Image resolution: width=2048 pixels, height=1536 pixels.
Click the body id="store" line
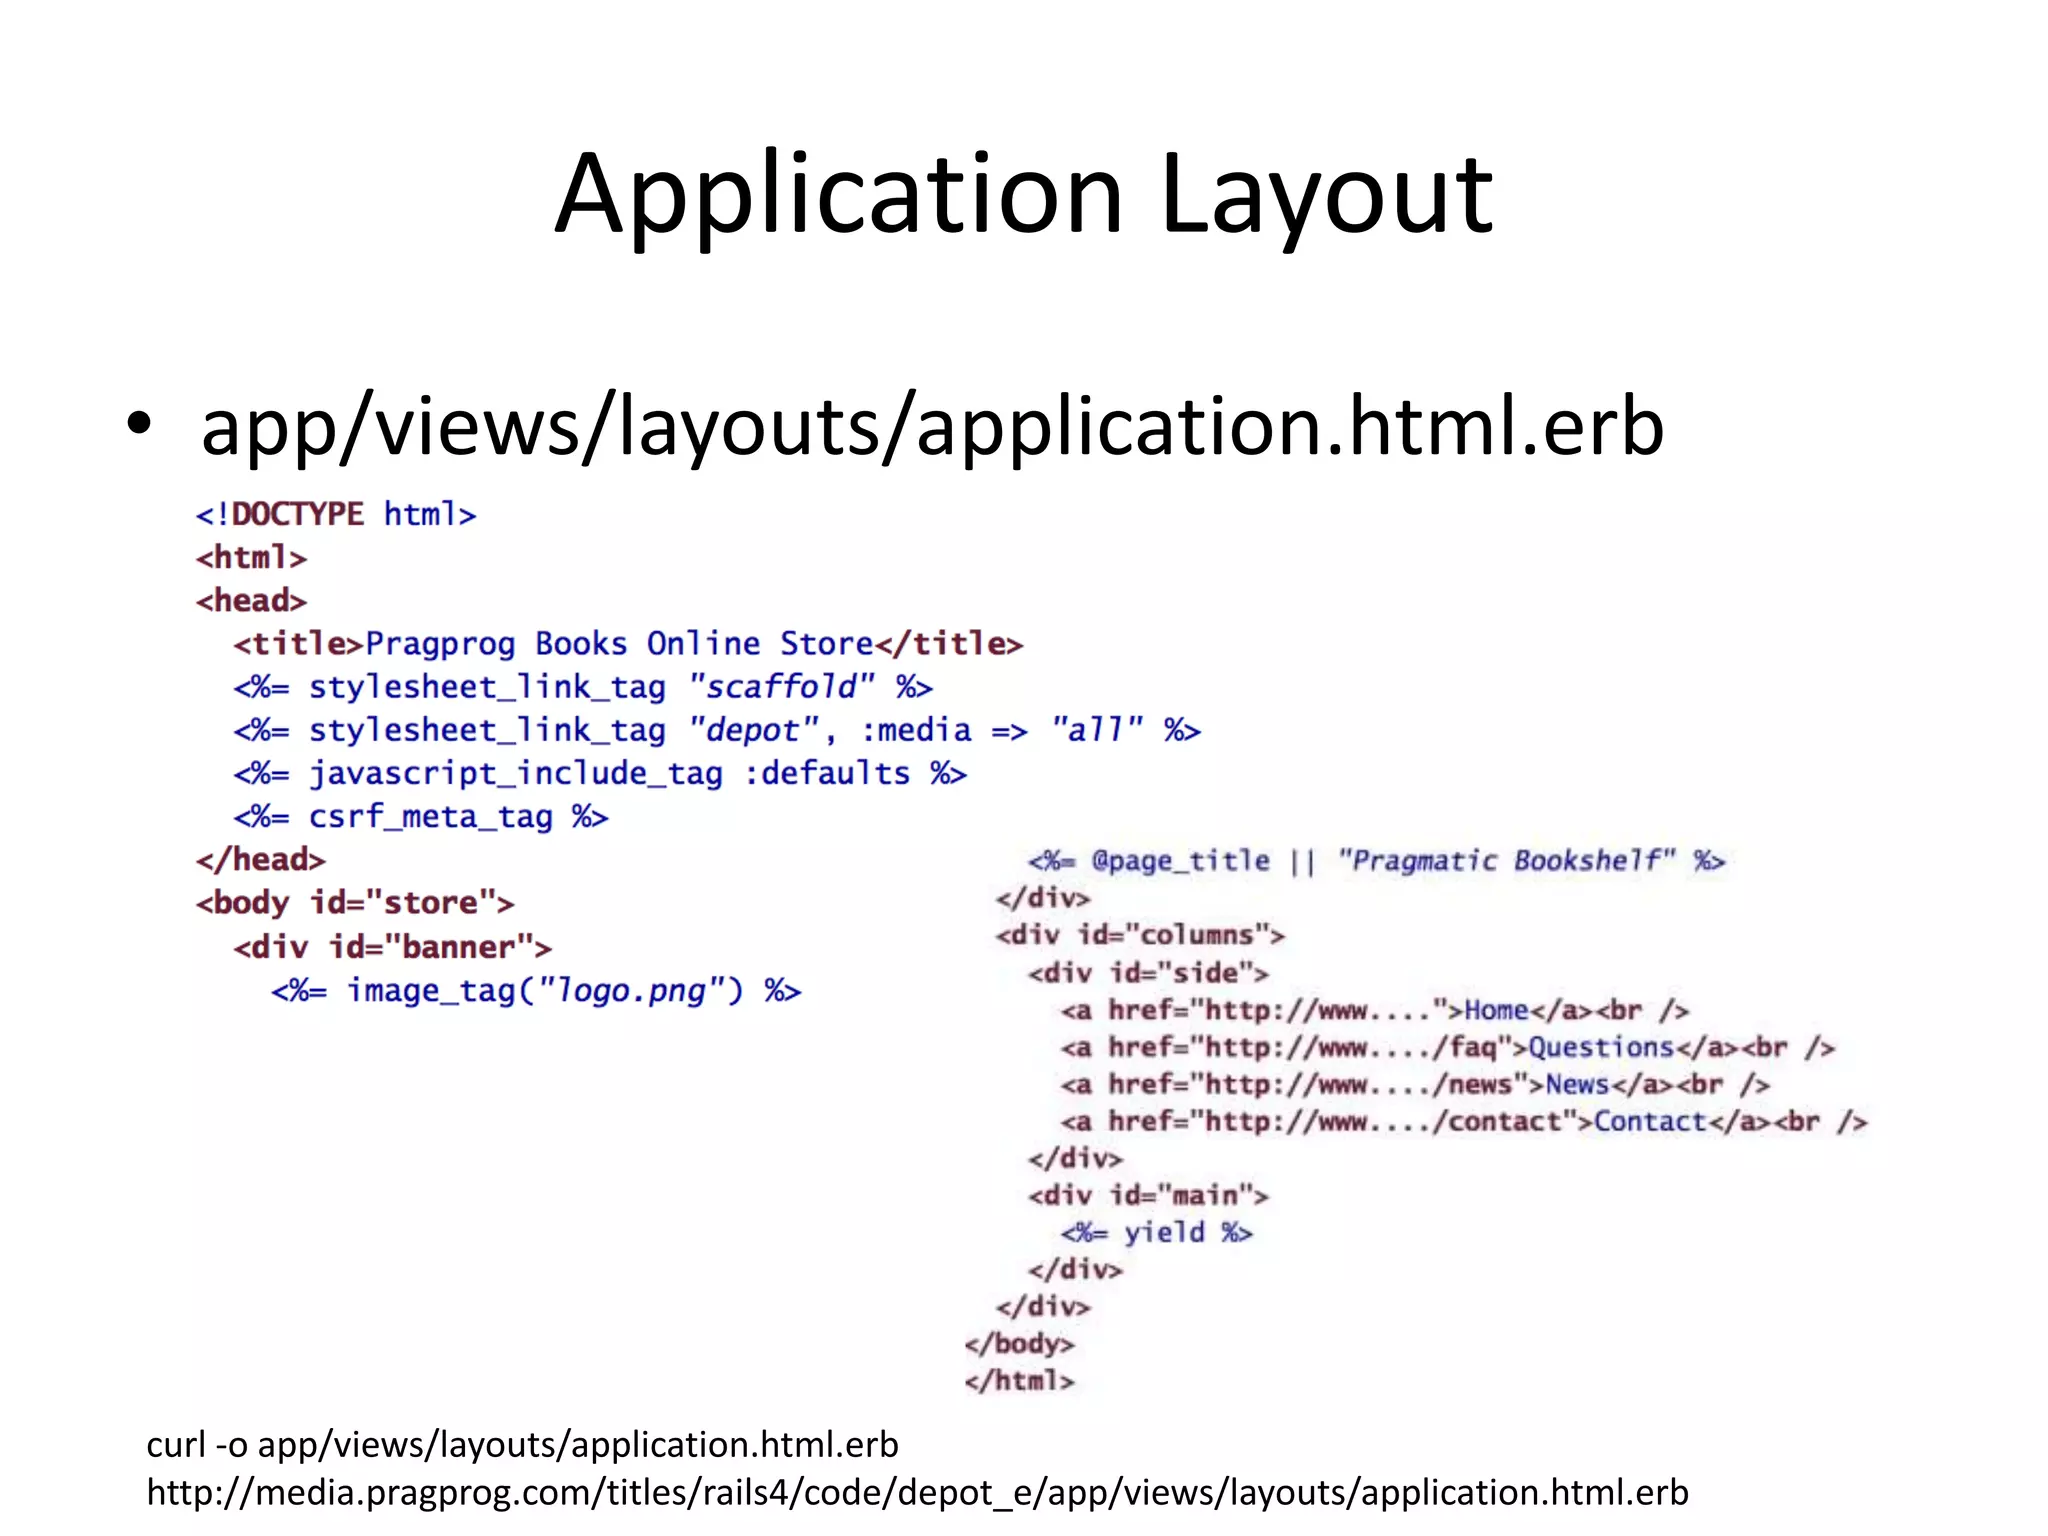point(355,903)
